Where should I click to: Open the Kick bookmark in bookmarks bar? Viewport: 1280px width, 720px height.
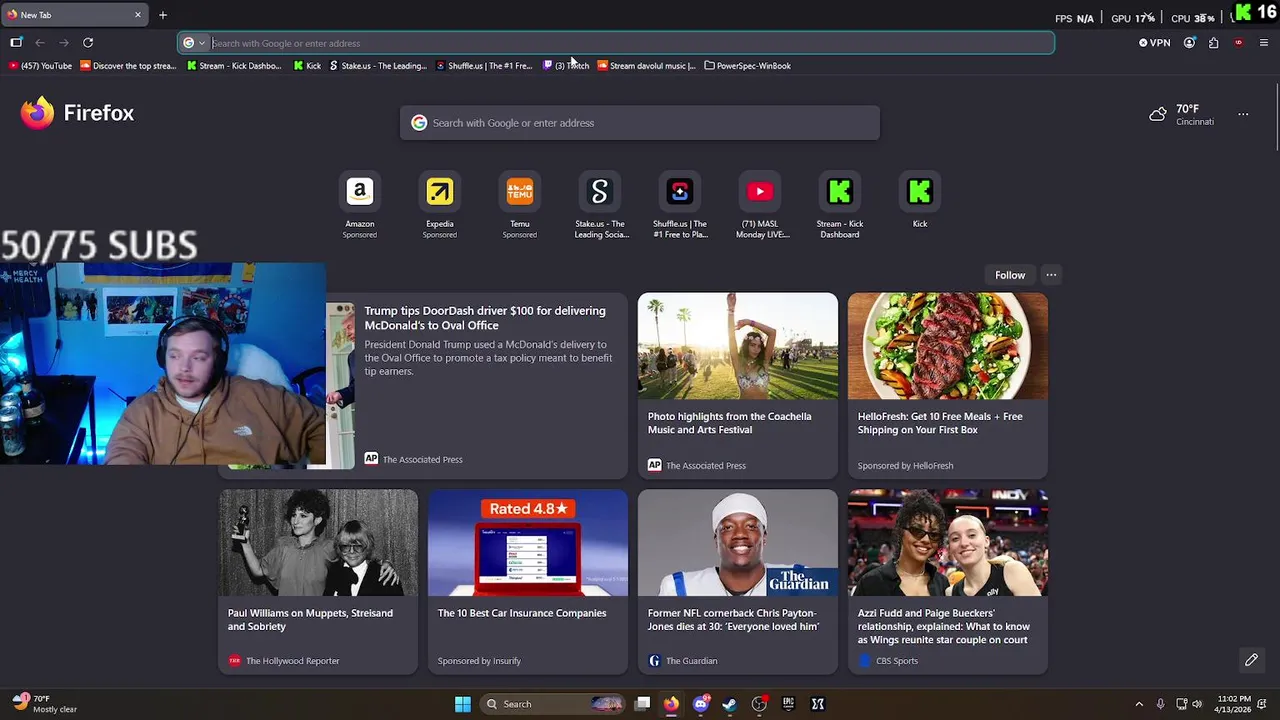pyautogui.click(x=307, y=66)
